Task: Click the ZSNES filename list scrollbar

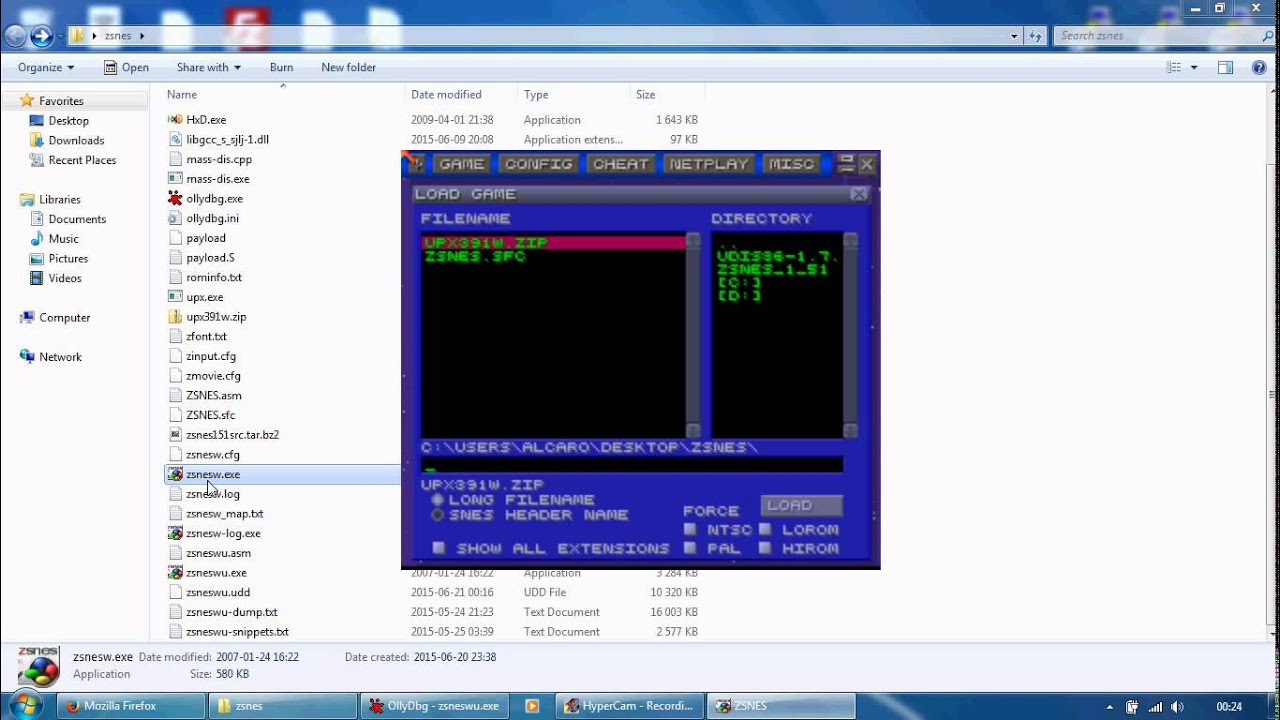Action: (692, 335)
